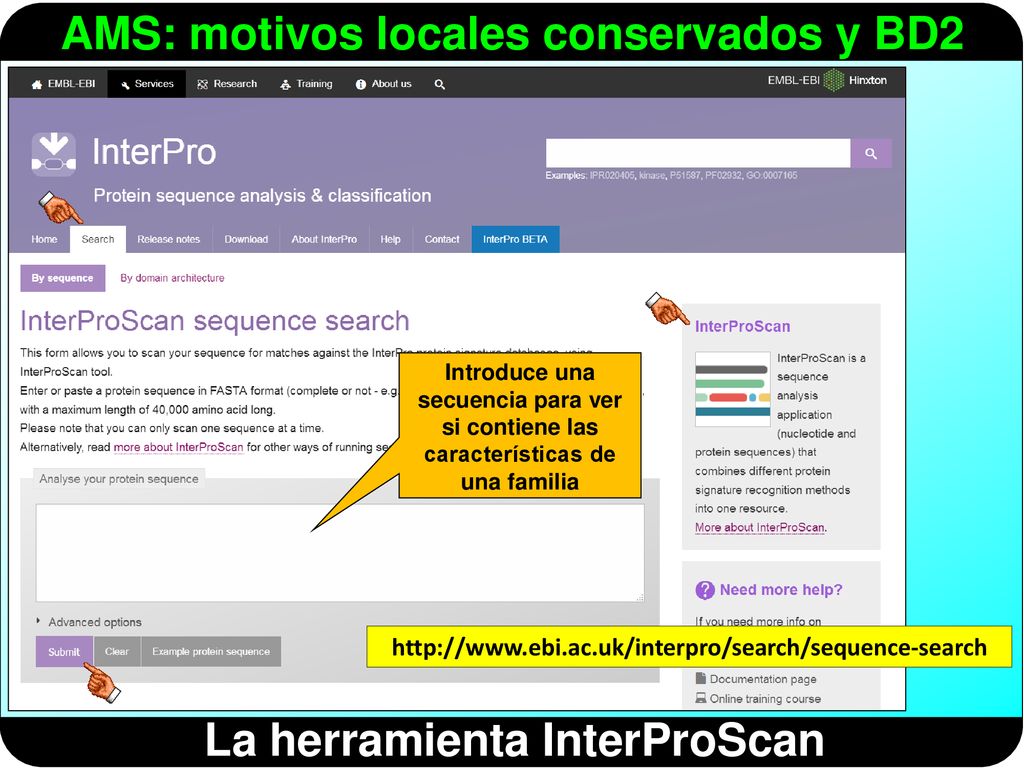Select the By sequence button
Viewport: 1024px width, 768px height.
63,278
